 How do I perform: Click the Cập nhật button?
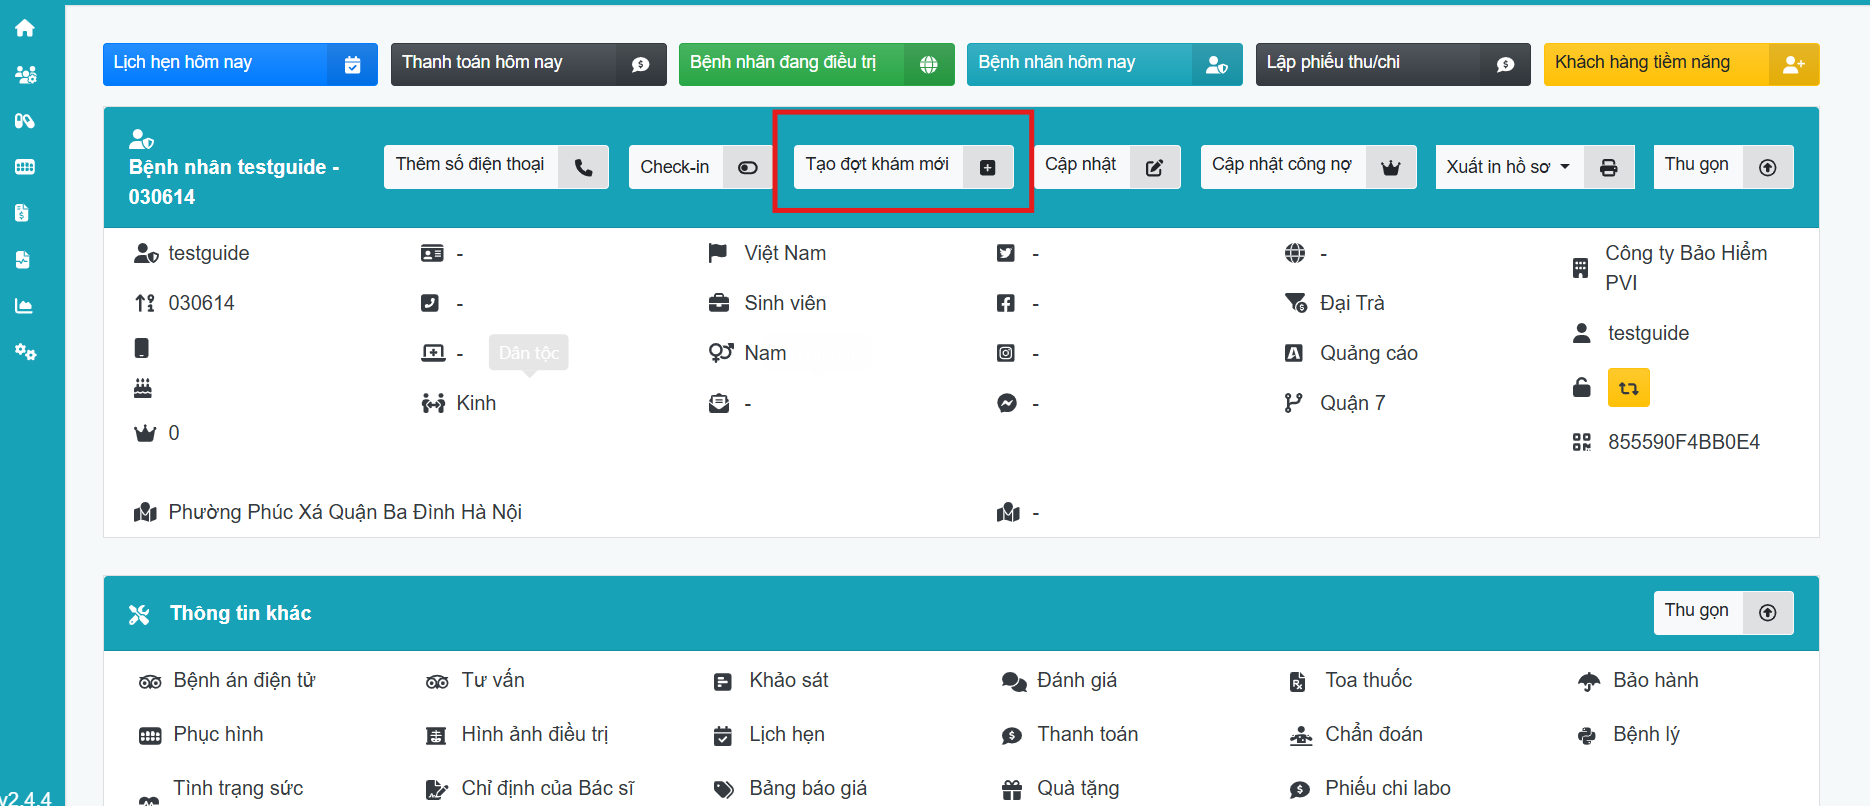pyautogui.click(x=1105, y=166)
